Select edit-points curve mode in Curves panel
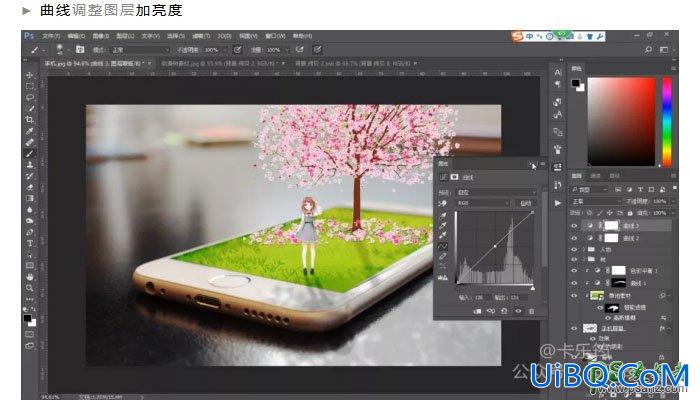The height and width of the screenshot is (400, 700). pos(443,246)
